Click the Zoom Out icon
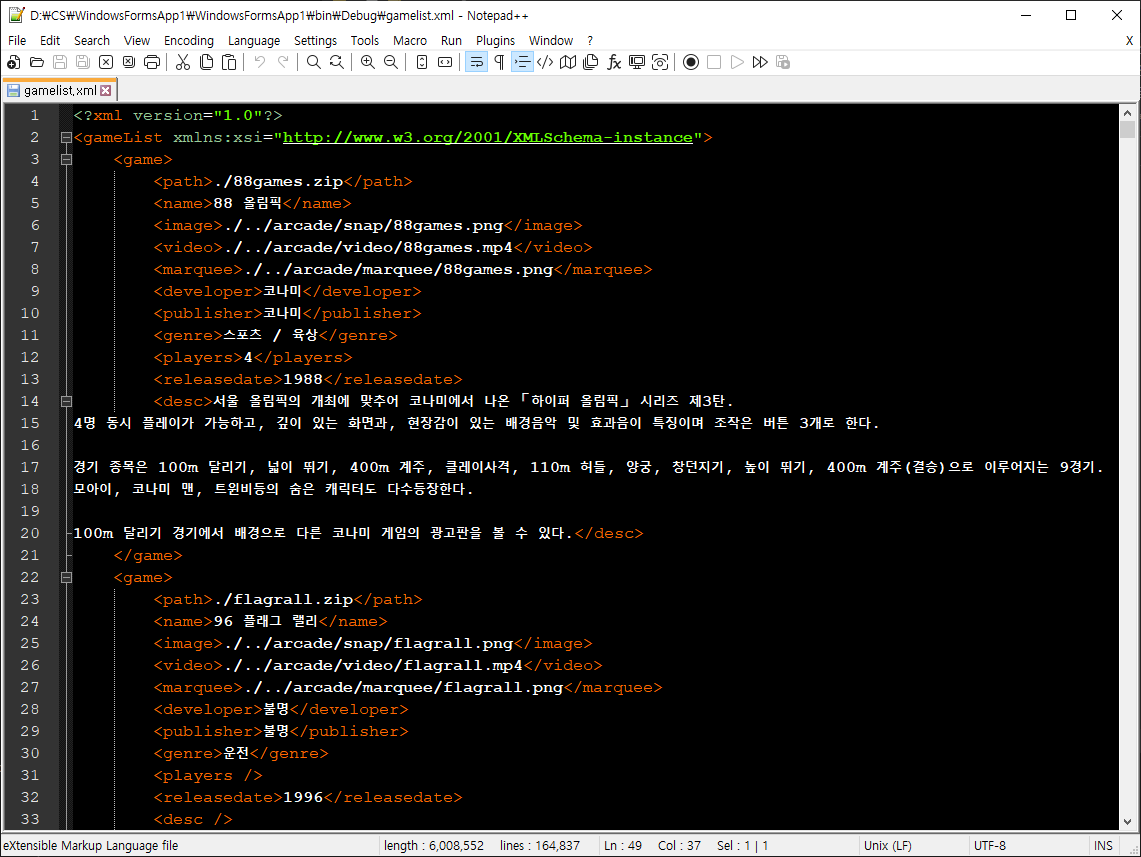The image size is (1141, 857). pyautogui.click(x=391, y=63)
